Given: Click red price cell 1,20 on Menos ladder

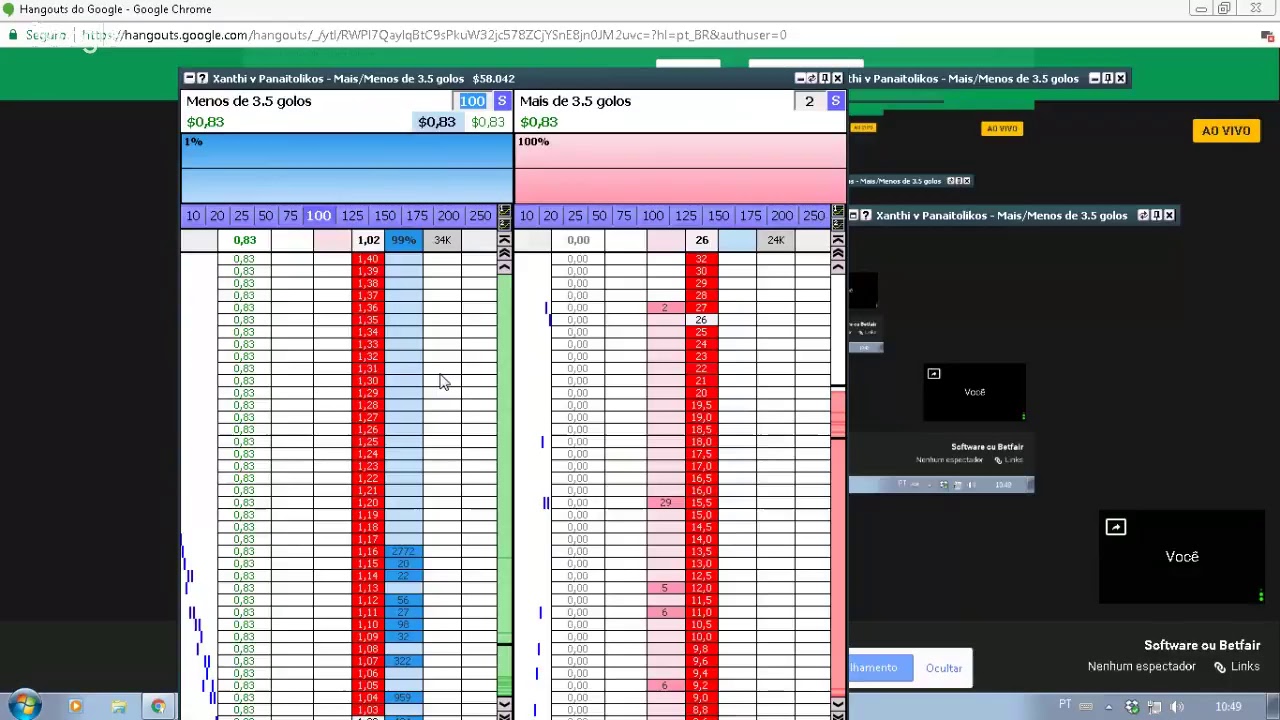Looking at the screenshot, I should [x=368, y=503].
